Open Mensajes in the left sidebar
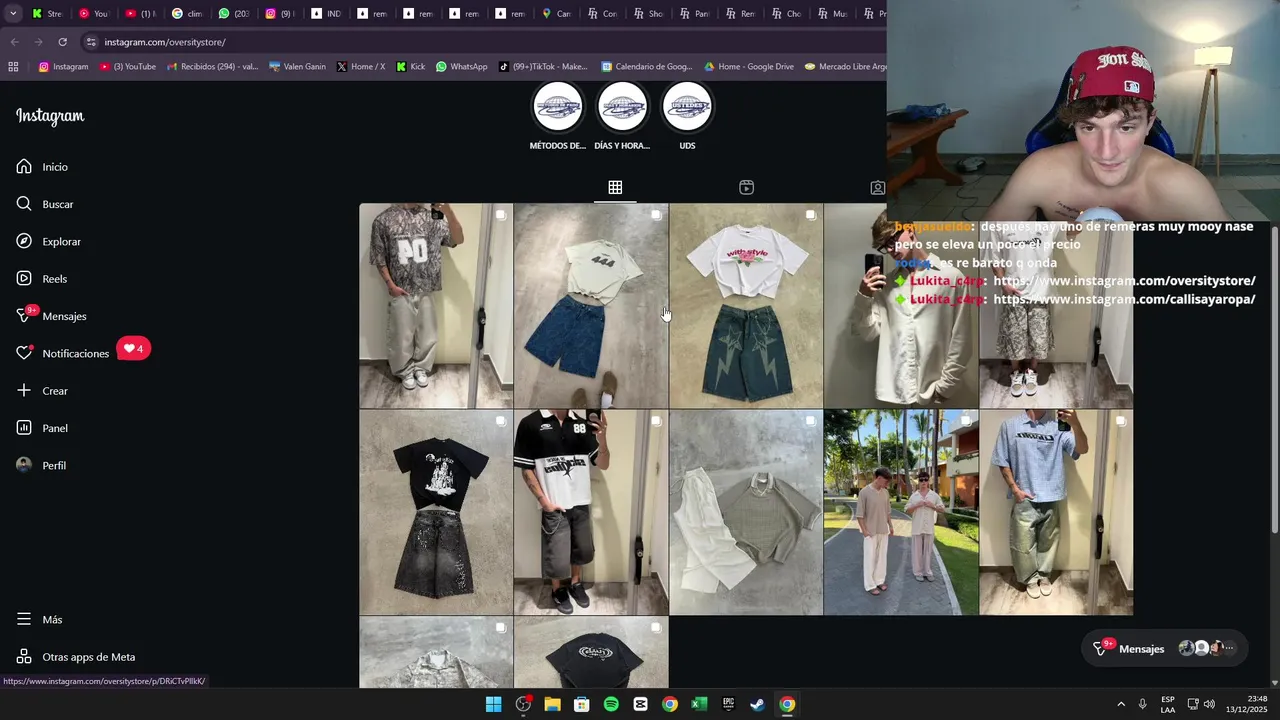The height and width of the screenshot is (720, 1280). [x=51, y=316]
